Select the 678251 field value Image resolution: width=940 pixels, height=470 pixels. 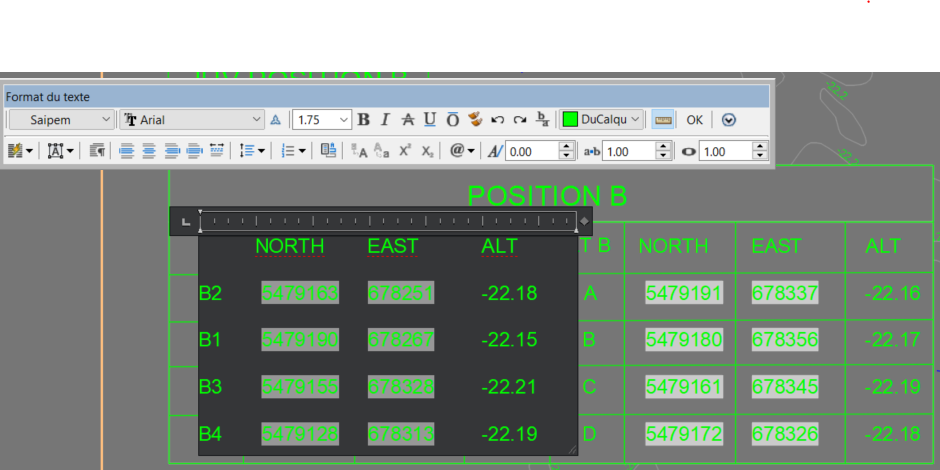pyautogui.click(x=400, y=293)
